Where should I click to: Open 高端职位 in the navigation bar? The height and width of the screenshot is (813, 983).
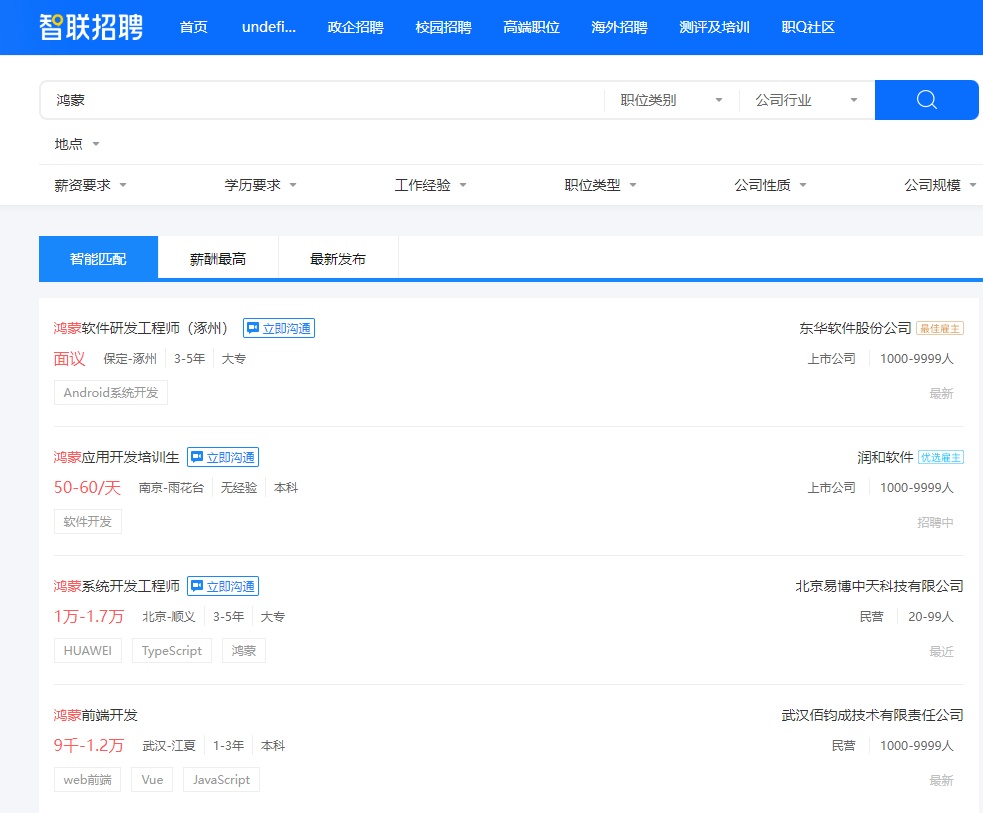[x=531, y=28]
